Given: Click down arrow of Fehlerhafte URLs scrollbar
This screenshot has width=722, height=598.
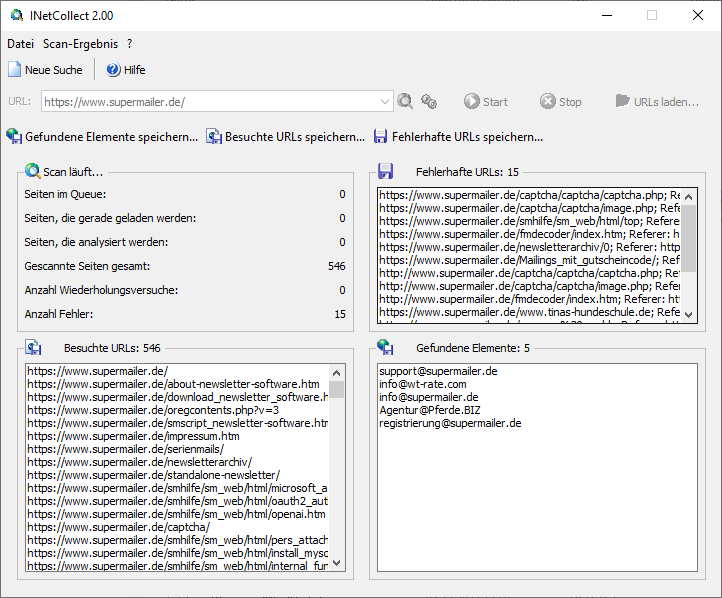Looking at the screenshot, I should (689, 315).
